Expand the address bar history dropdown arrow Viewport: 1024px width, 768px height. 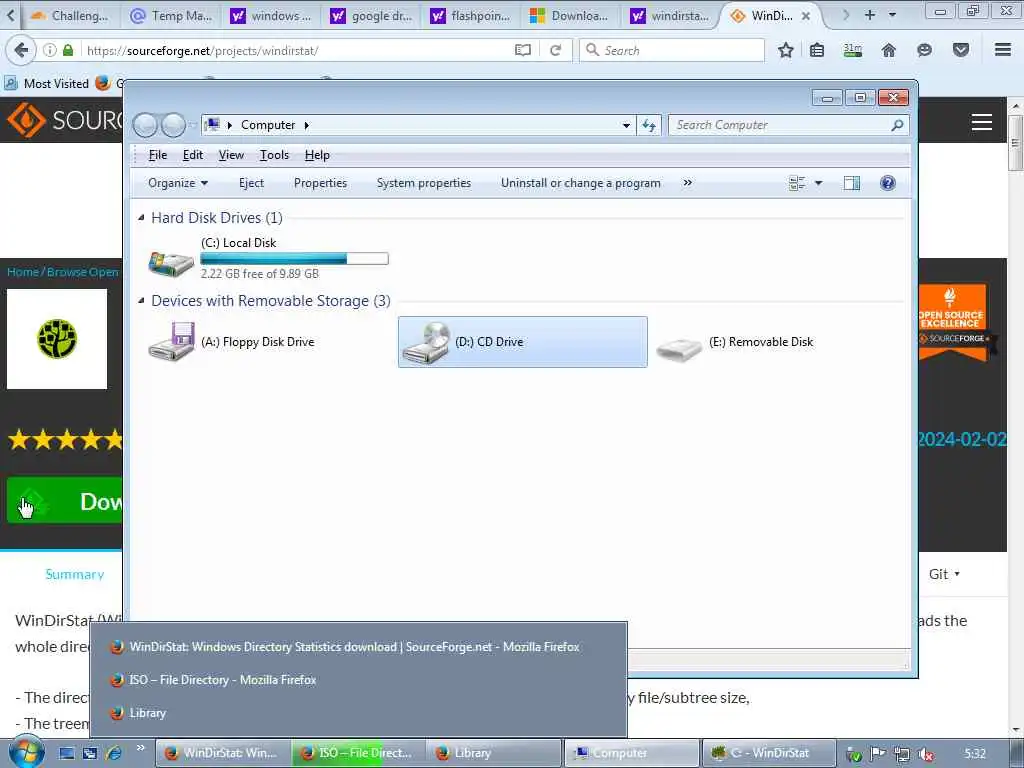(626, 125)
